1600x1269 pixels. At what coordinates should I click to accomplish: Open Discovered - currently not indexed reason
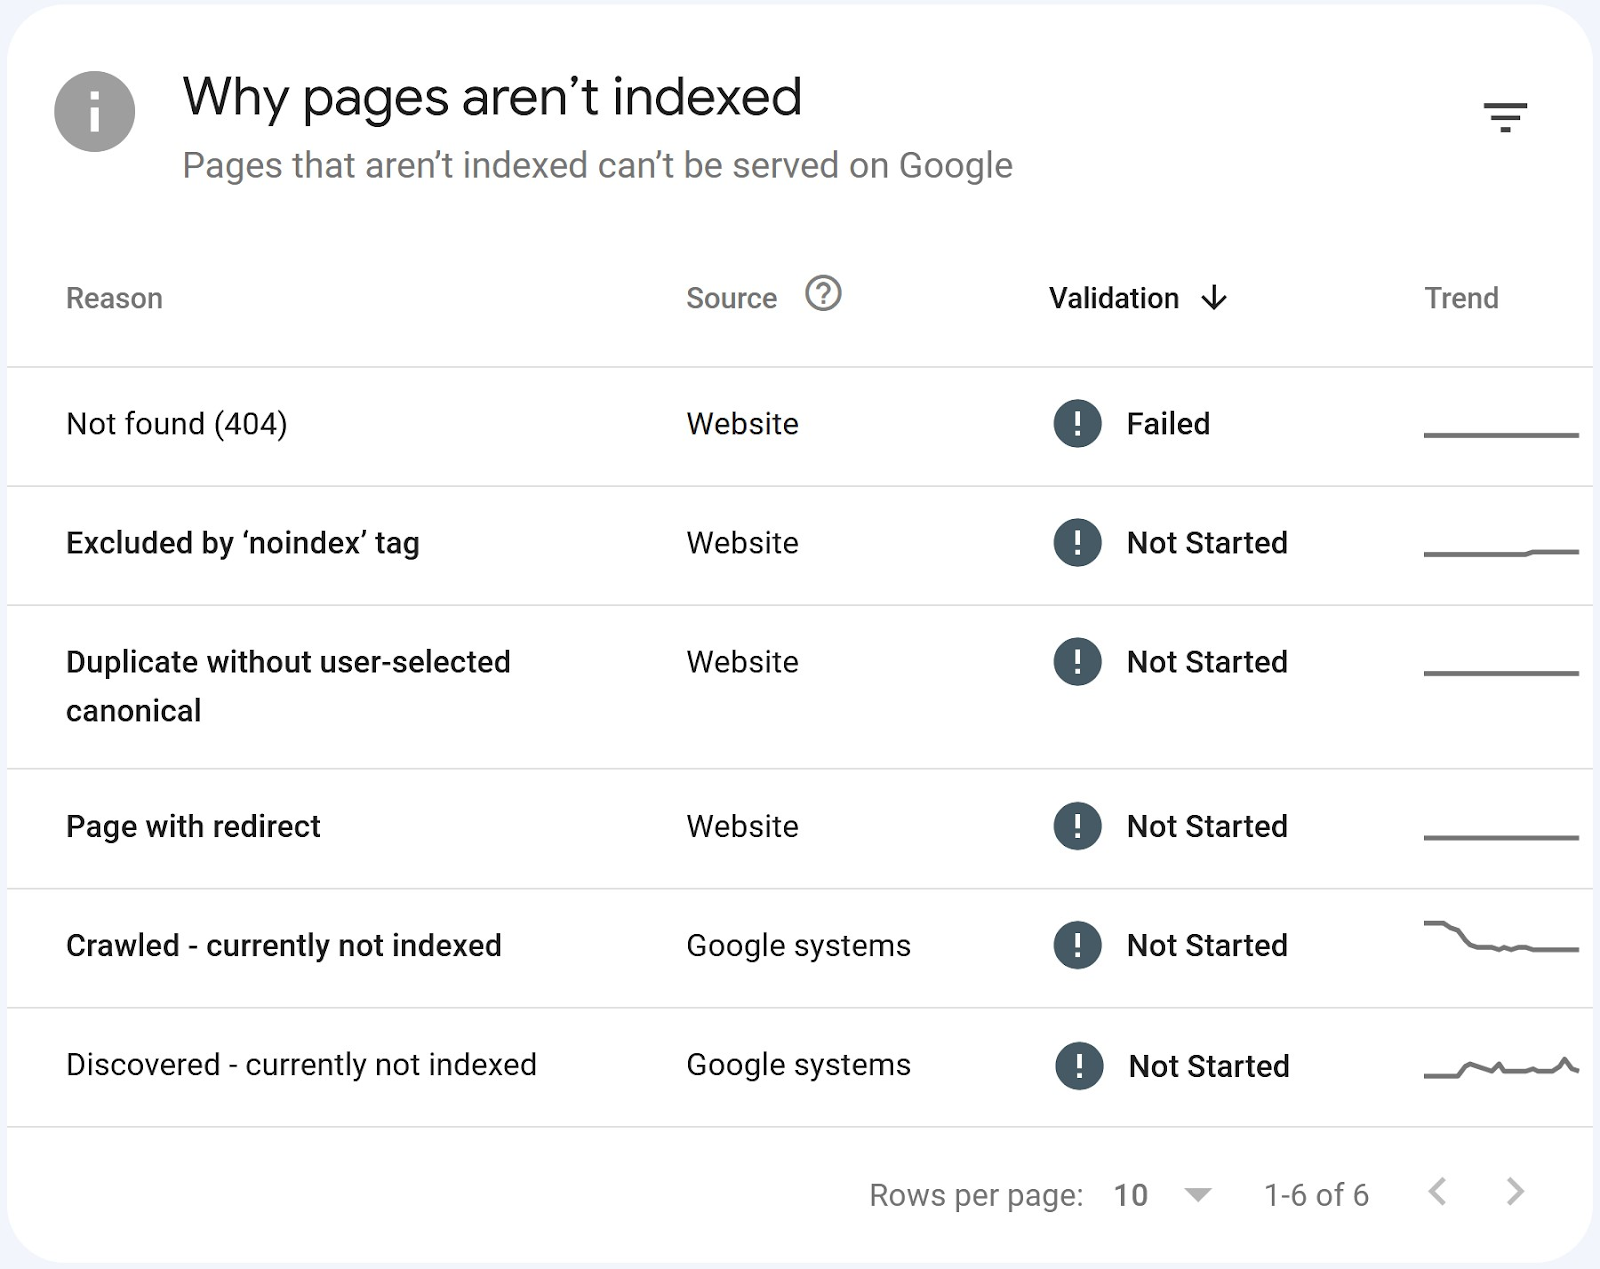(x=301, y=1065)
